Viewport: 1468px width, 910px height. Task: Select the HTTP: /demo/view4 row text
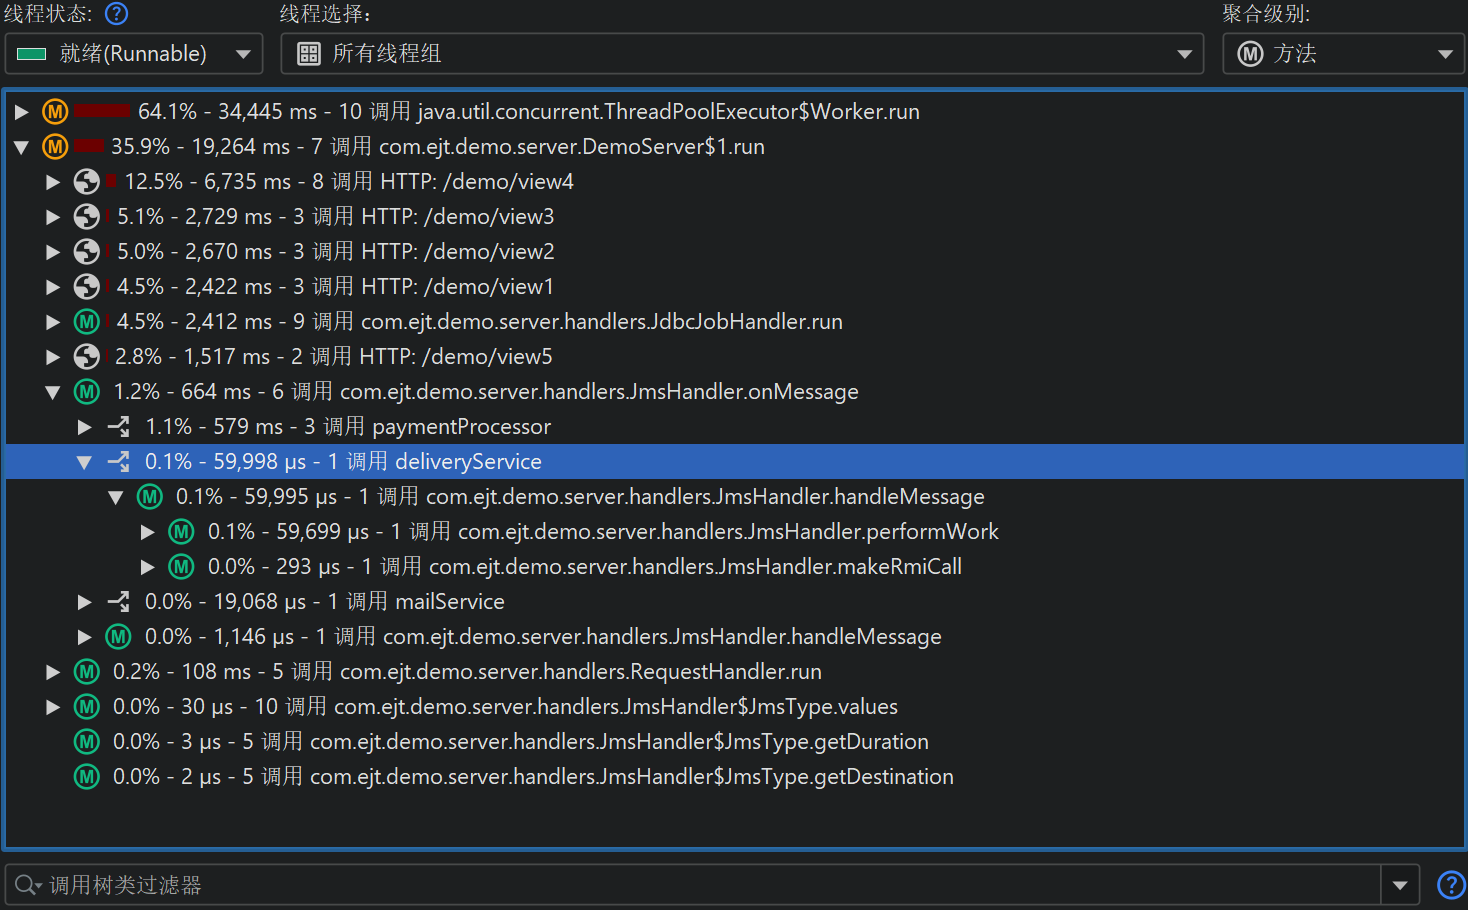[349, 182]
